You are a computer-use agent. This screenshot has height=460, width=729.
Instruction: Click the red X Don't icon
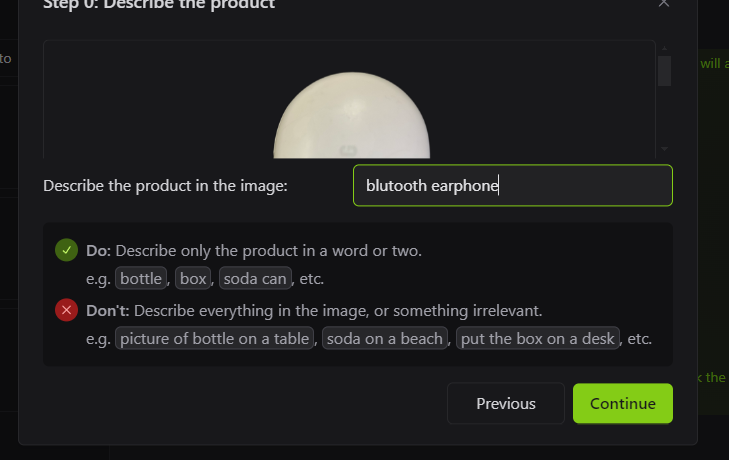point(66,310)
